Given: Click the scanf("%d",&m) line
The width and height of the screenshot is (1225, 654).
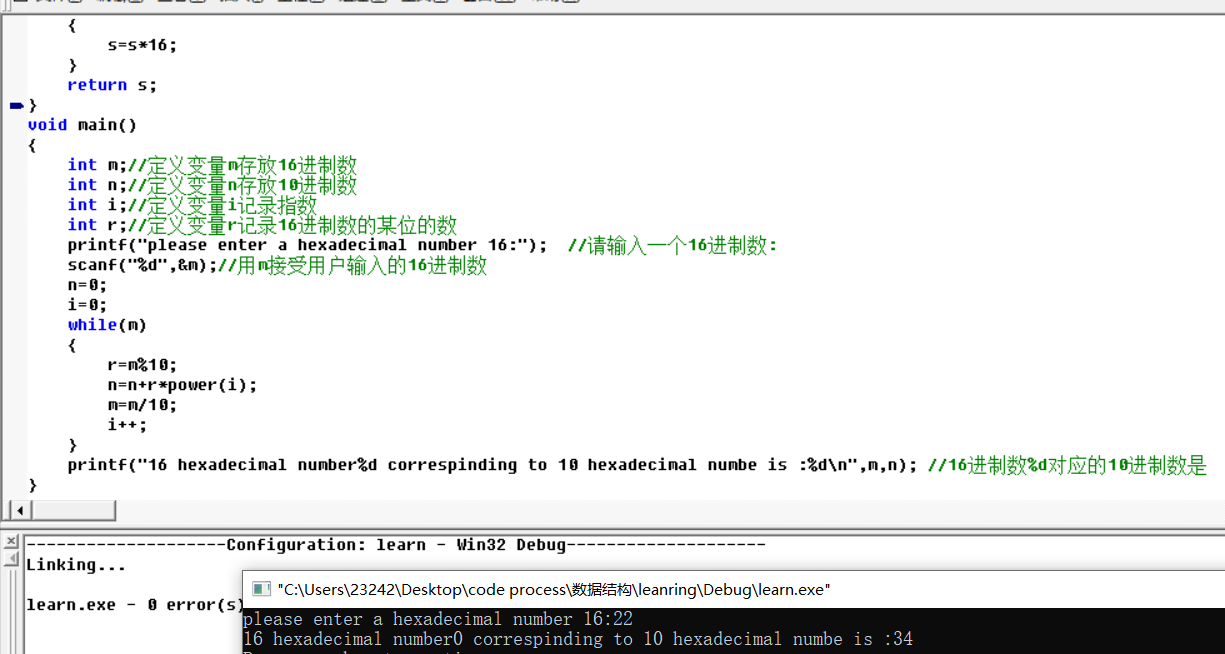Looking at the screenshot, I should (277, 265).
